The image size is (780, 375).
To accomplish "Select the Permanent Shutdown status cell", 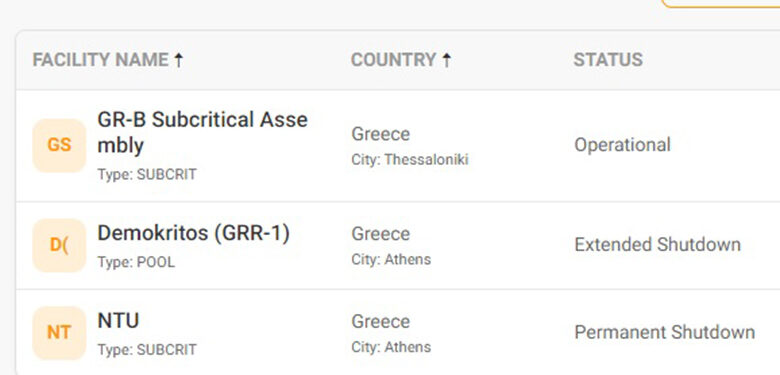I will point(665,332).
